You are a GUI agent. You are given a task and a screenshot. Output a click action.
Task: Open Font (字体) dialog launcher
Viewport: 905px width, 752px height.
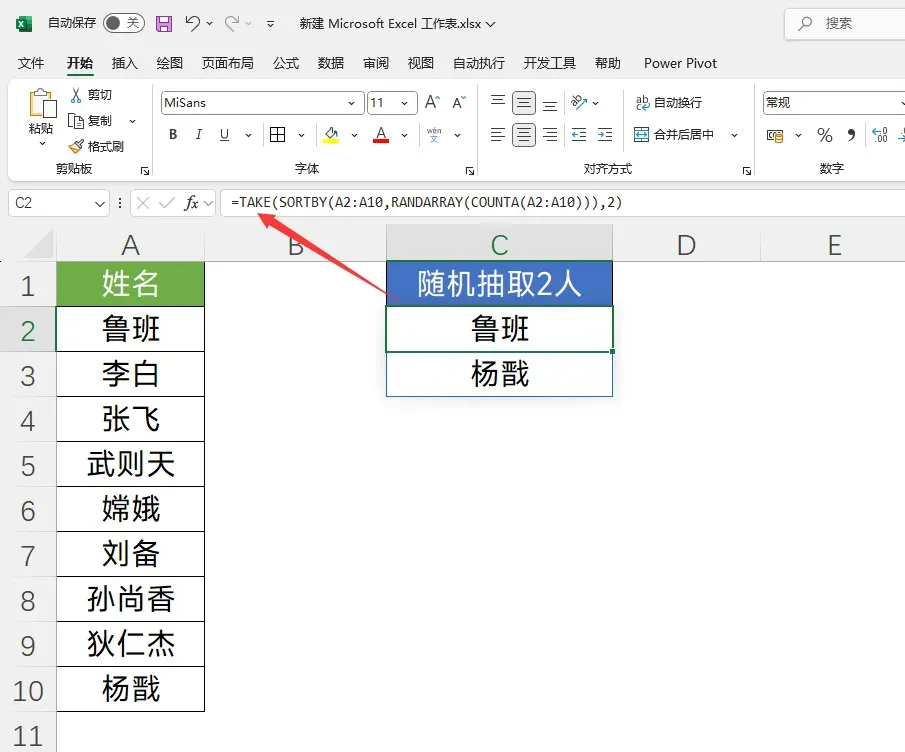pyautogui.click(x=470, y=171)
